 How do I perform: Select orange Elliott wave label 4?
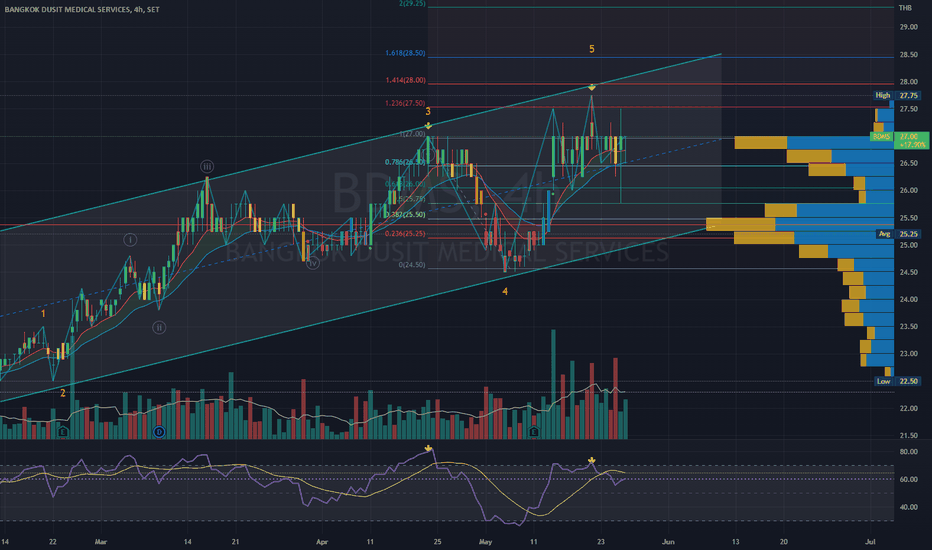pos(505,291)
